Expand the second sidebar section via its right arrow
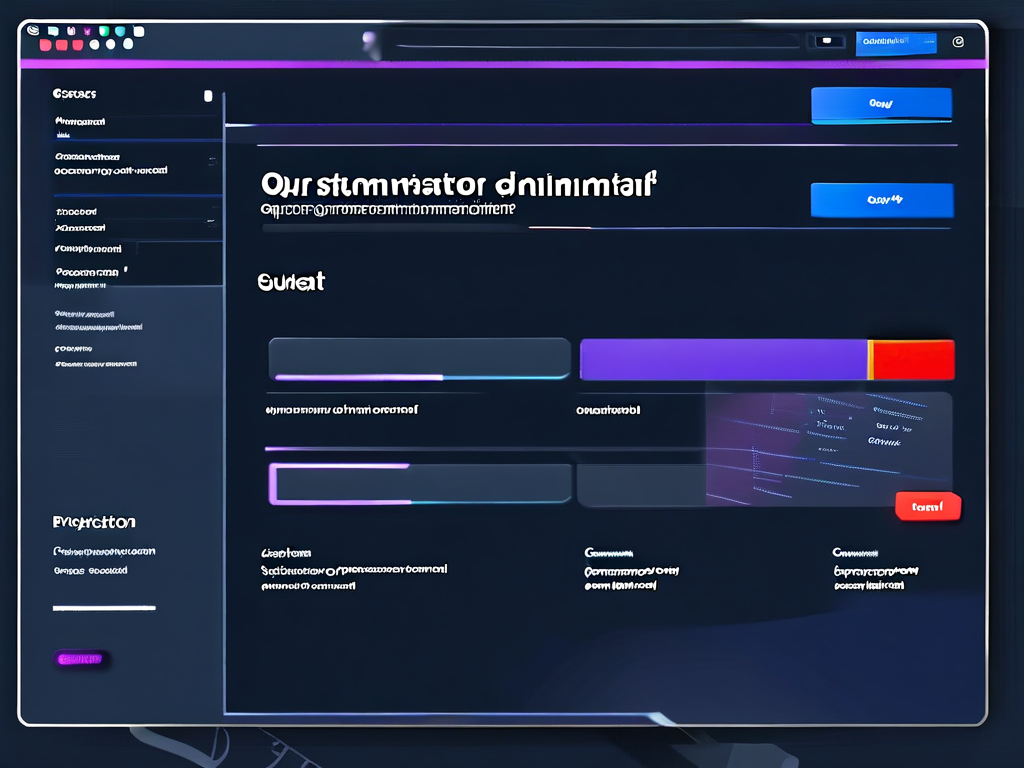This screenshot has width=1024, height=768. (211, 159)
